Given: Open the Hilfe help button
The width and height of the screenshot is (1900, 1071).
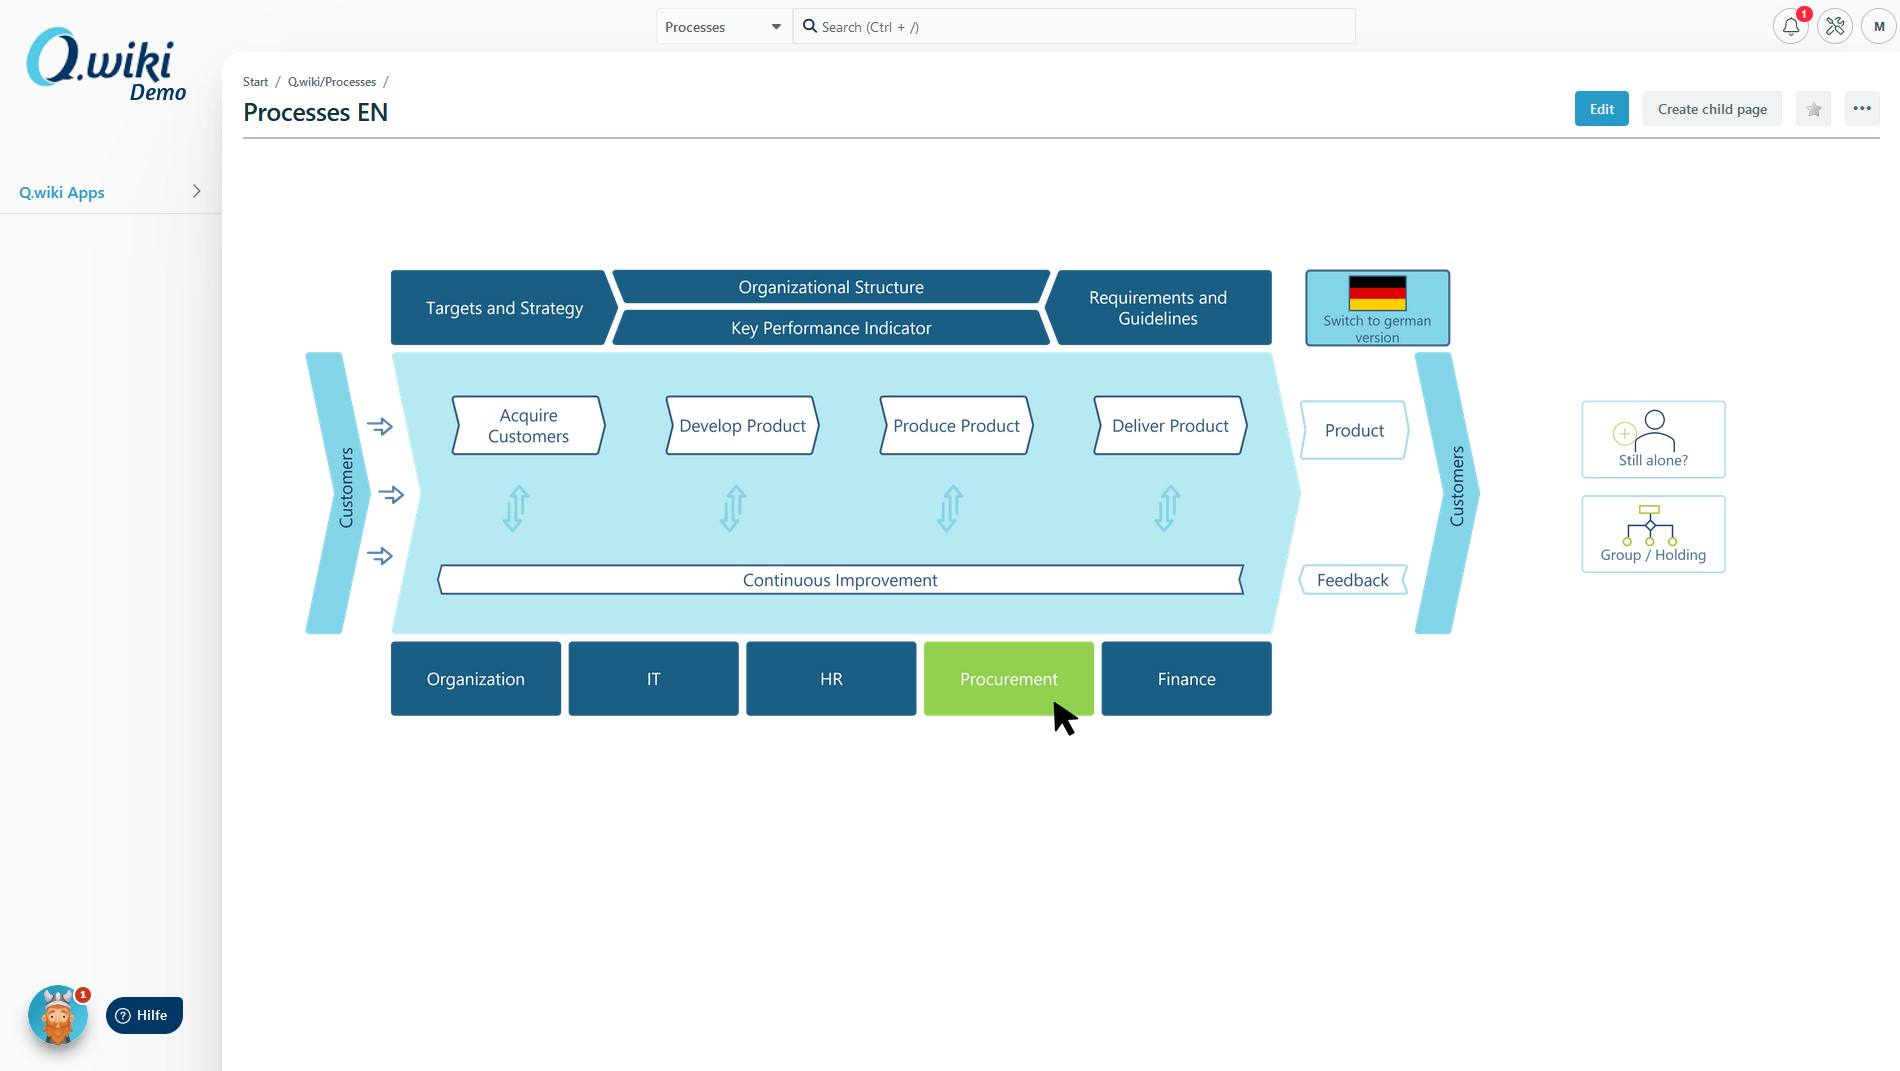Looking at the screenshot, I should pyautogui.click(x=144, y=1015).
